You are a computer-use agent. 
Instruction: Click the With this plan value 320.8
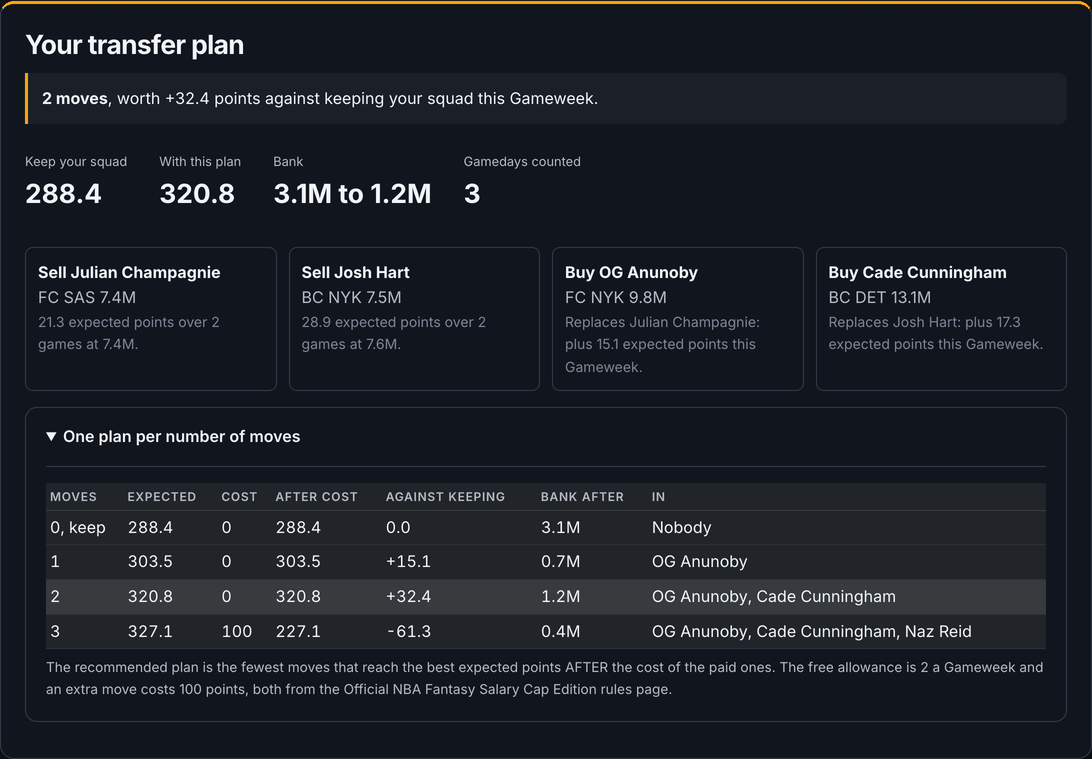(x=197, y=194)
